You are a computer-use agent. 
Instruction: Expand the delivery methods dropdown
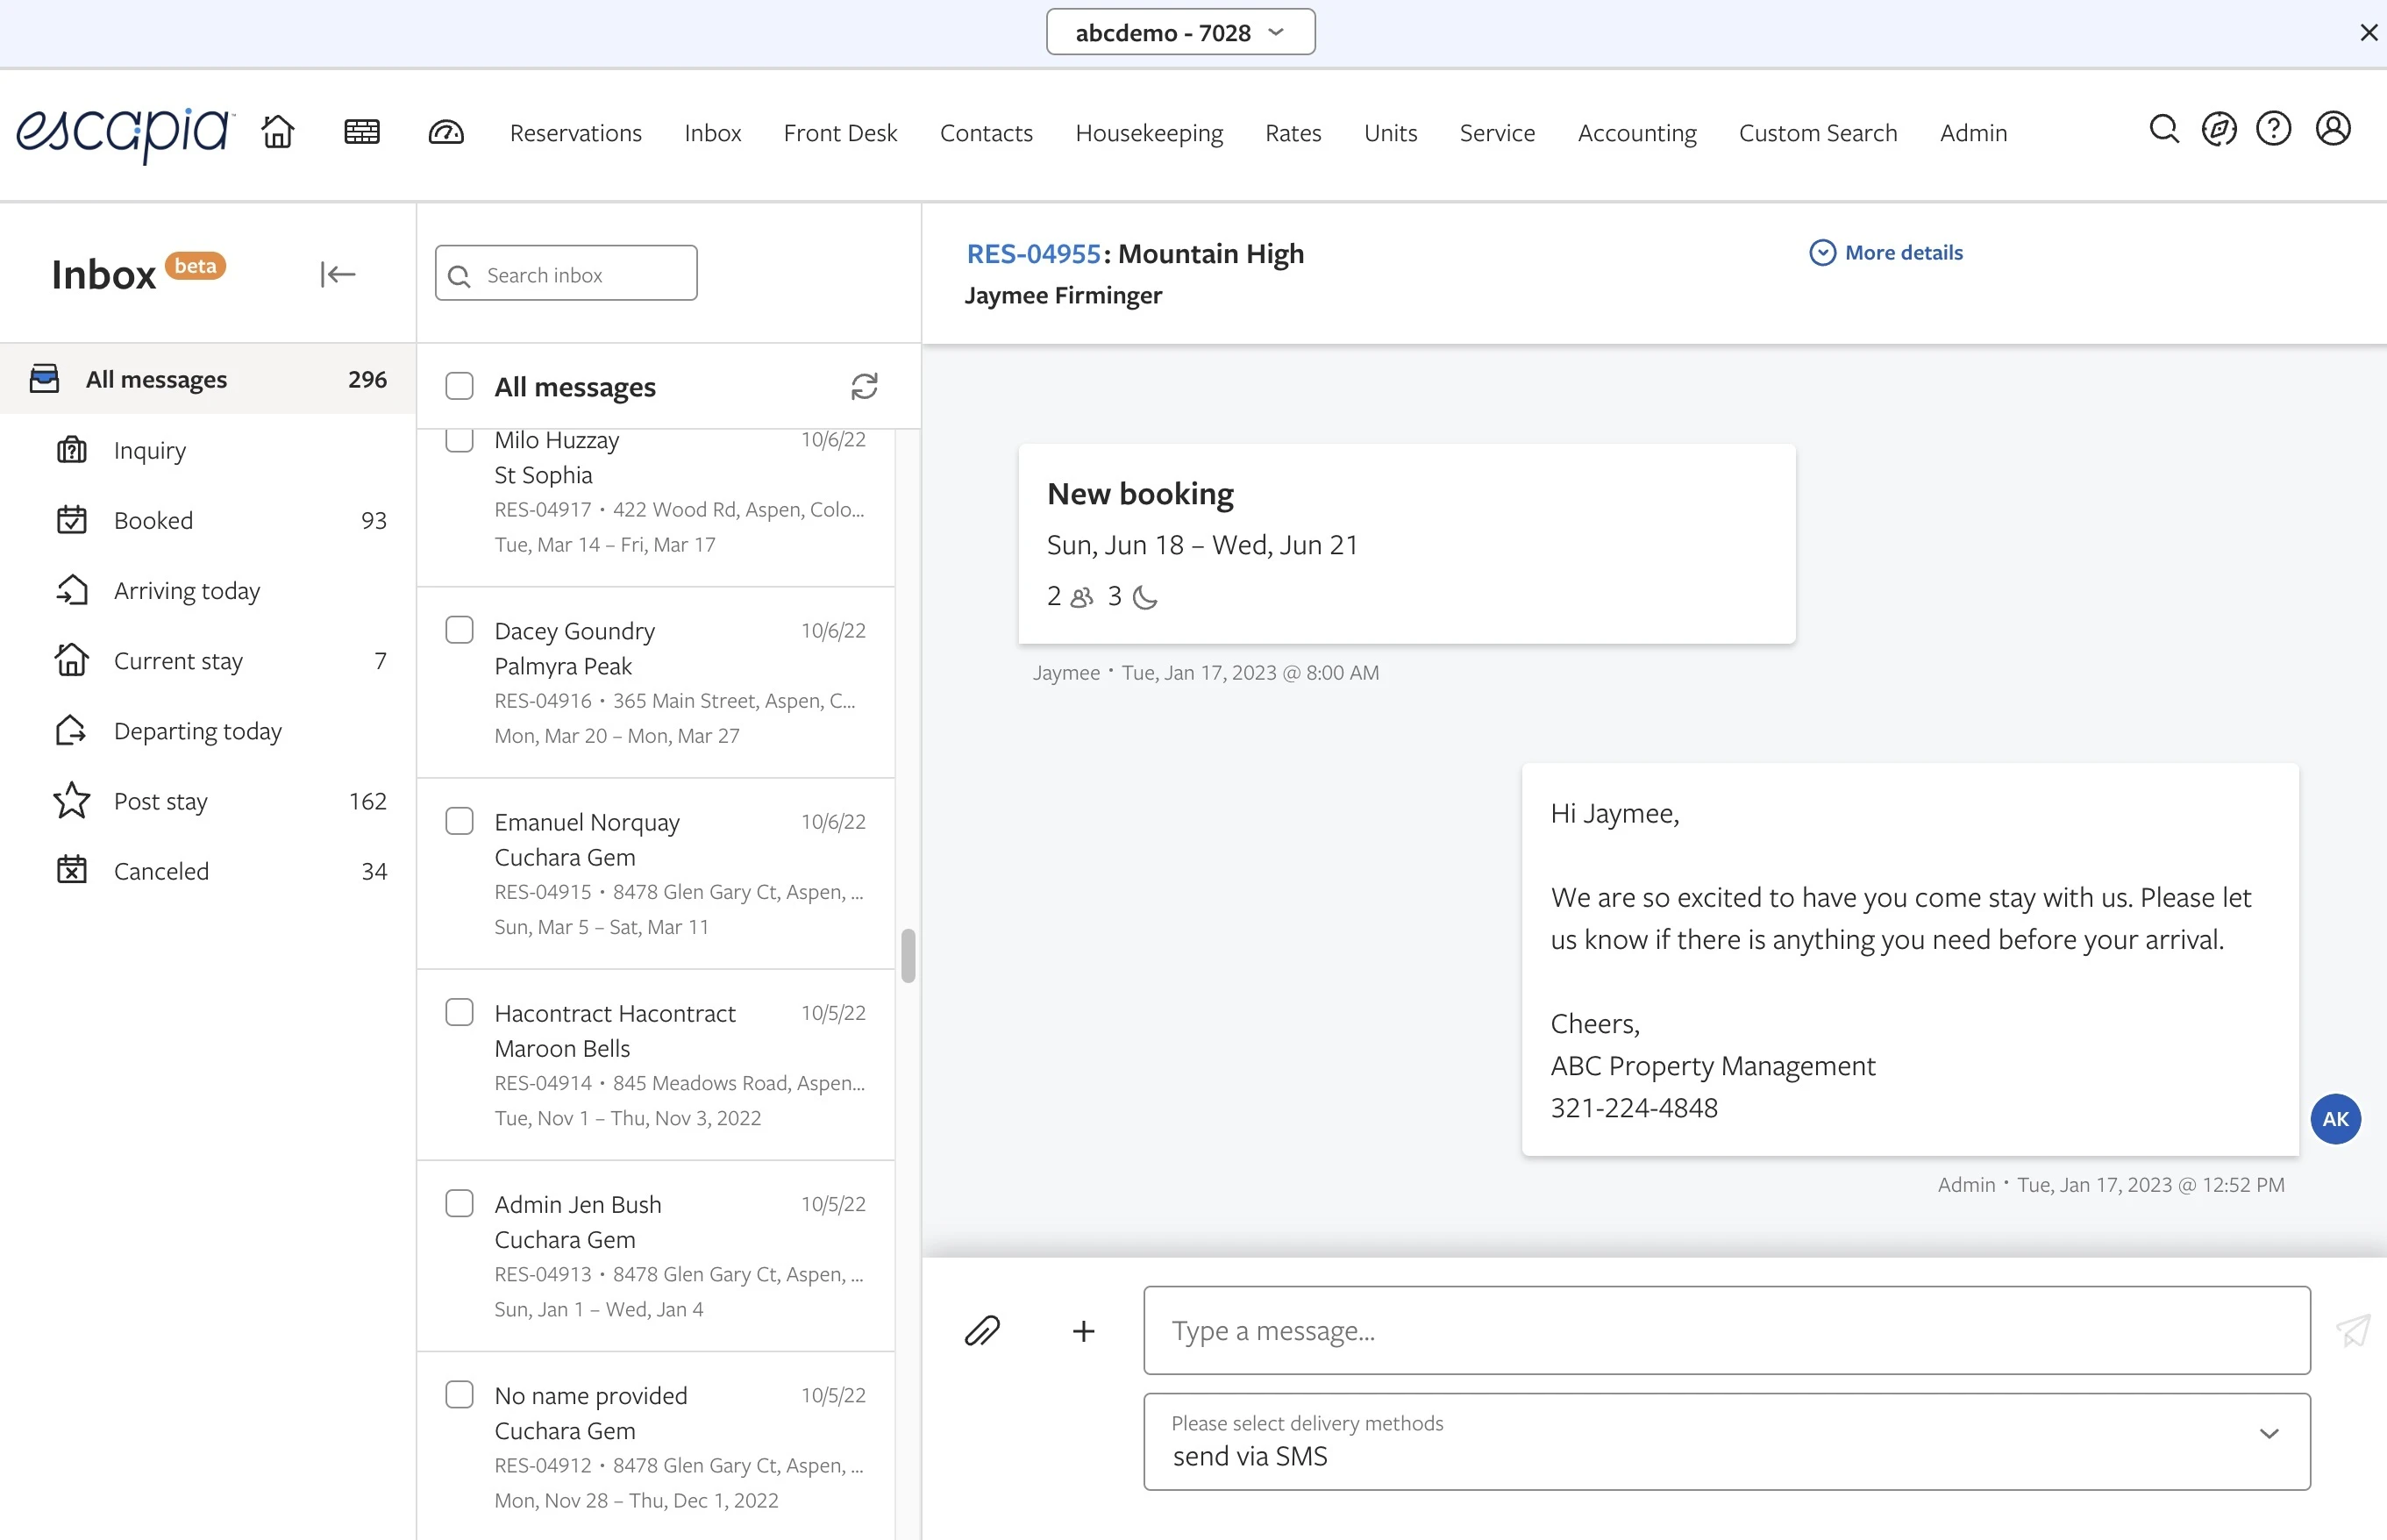tap(2269, 1434)
